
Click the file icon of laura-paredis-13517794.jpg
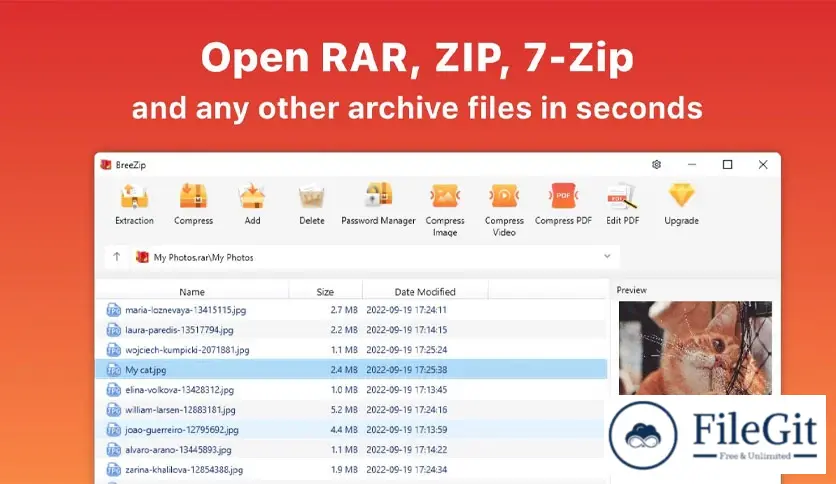coord(114,330)
